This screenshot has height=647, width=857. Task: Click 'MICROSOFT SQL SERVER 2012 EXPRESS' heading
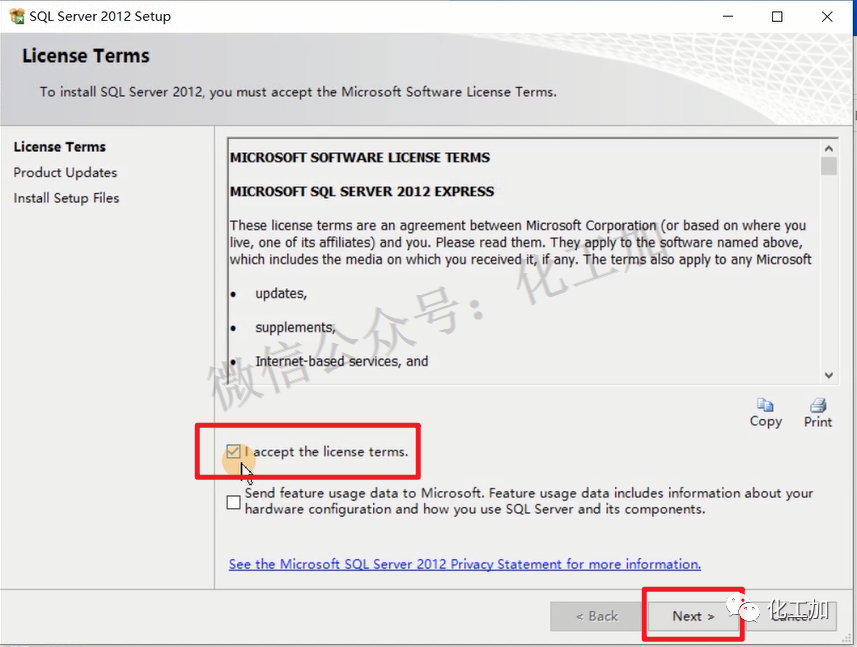(x=362, y=191)
